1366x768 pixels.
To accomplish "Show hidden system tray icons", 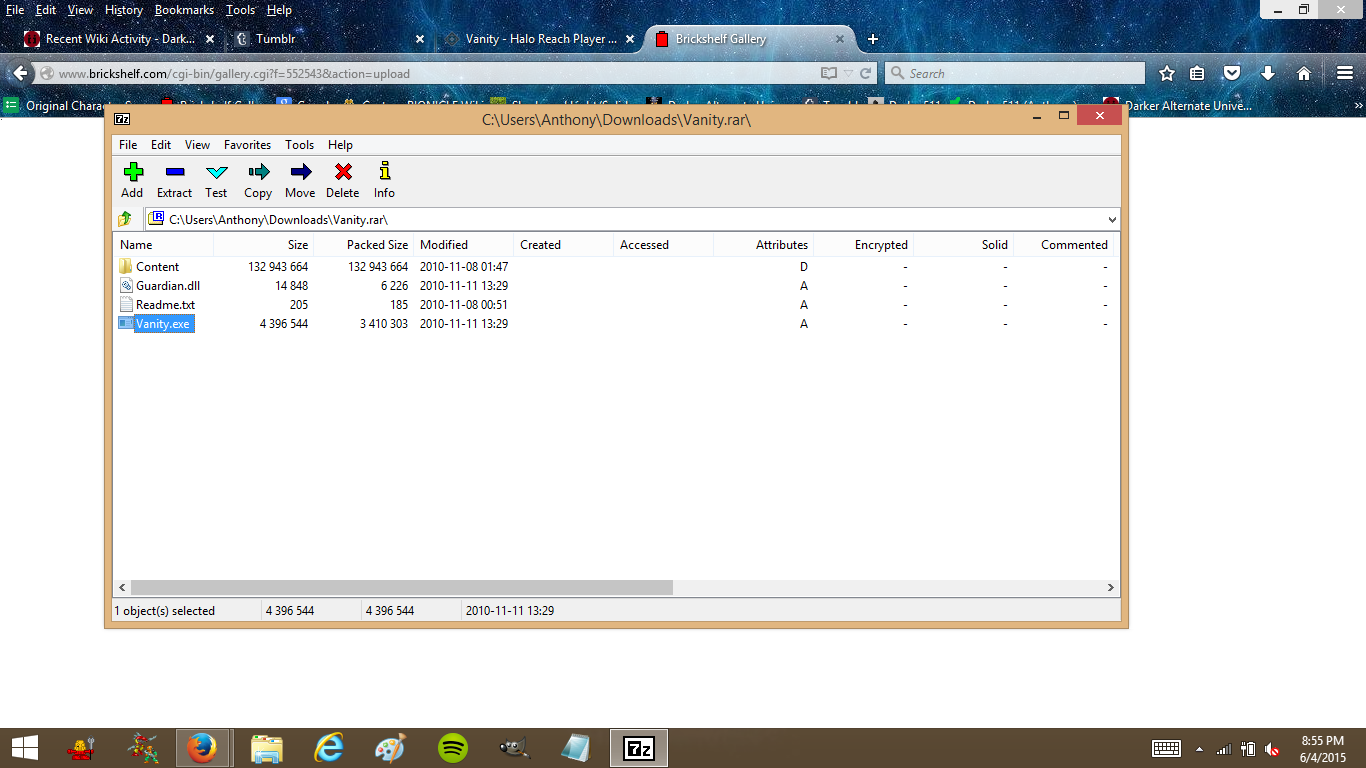I will click(x=1199, y=749).
